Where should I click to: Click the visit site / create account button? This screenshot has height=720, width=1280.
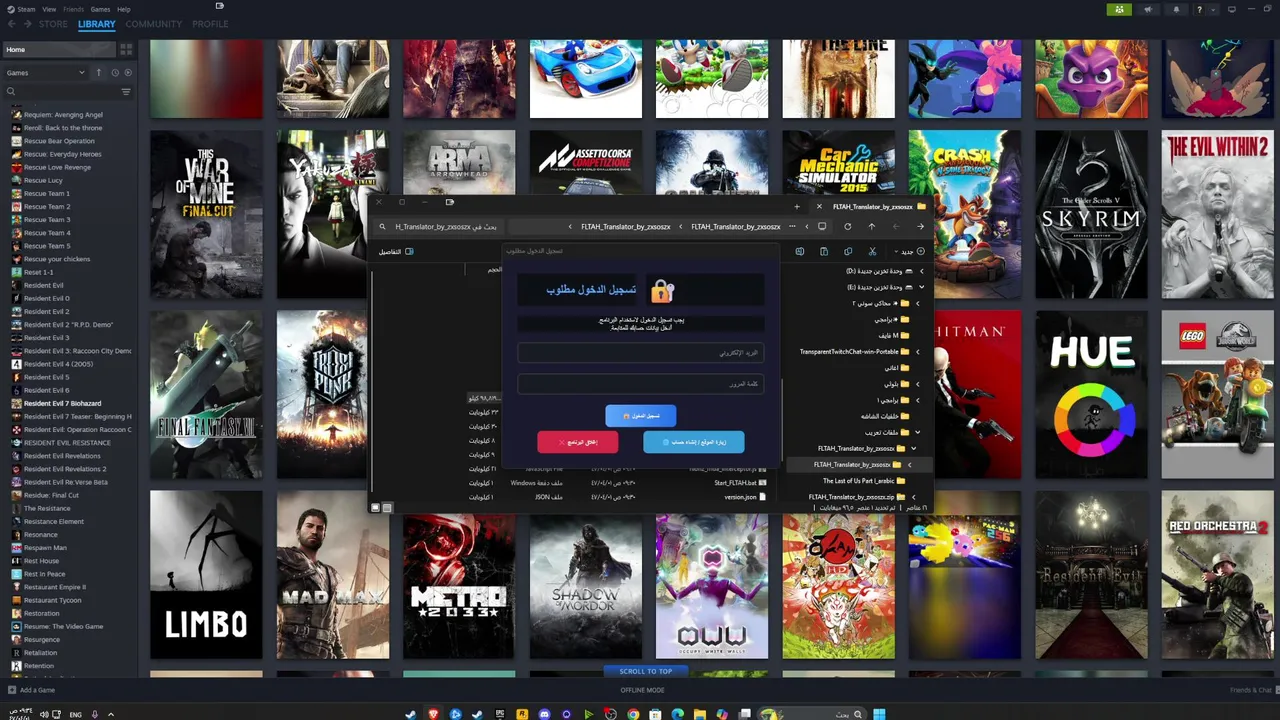tap(694, 442)
